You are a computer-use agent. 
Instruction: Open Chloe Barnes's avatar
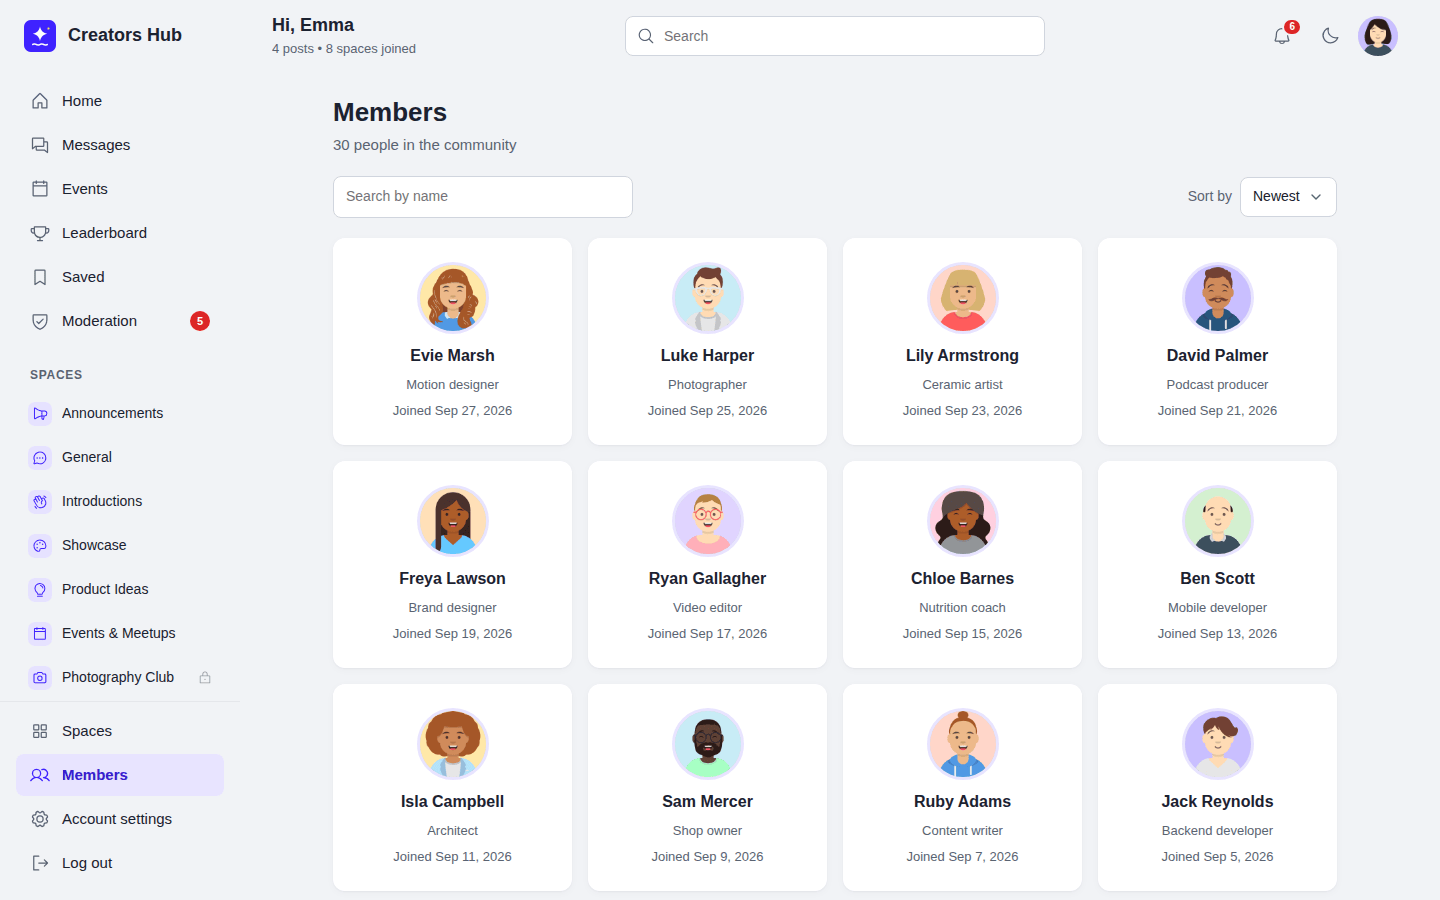click(963, 521)
